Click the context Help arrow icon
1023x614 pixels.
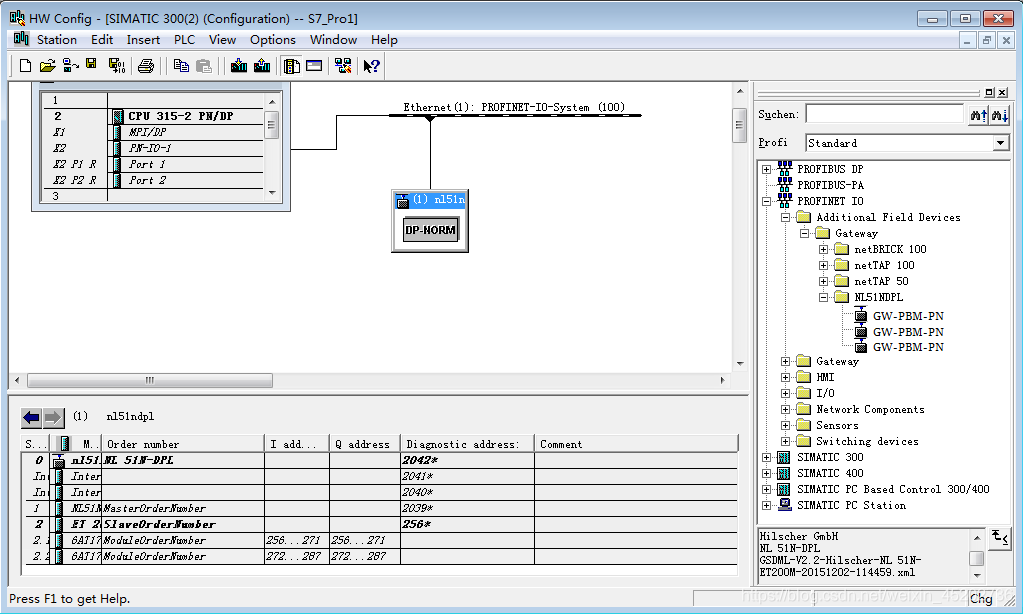point(371,66)
